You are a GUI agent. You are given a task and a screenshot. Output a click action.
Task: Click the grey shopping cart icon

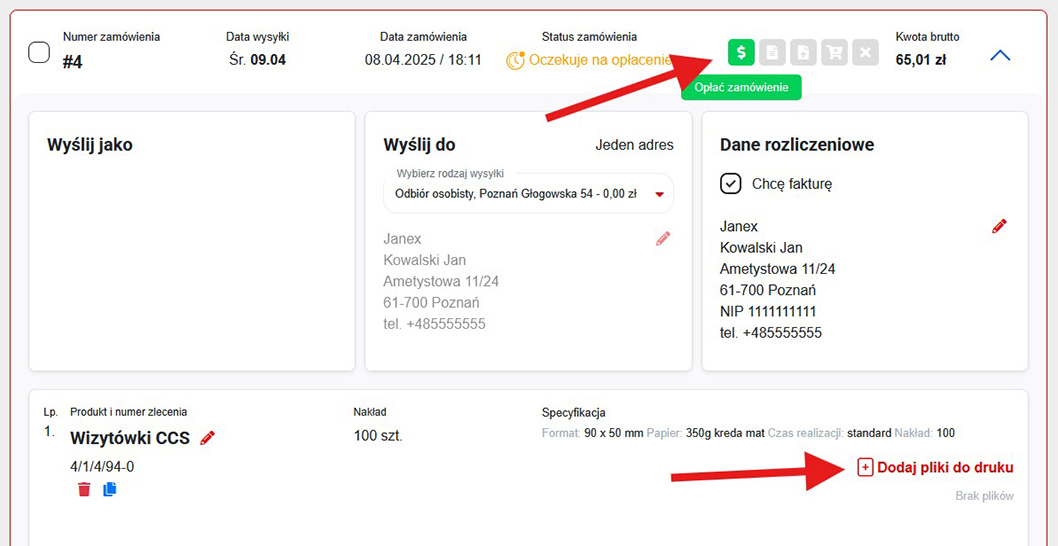834,52
